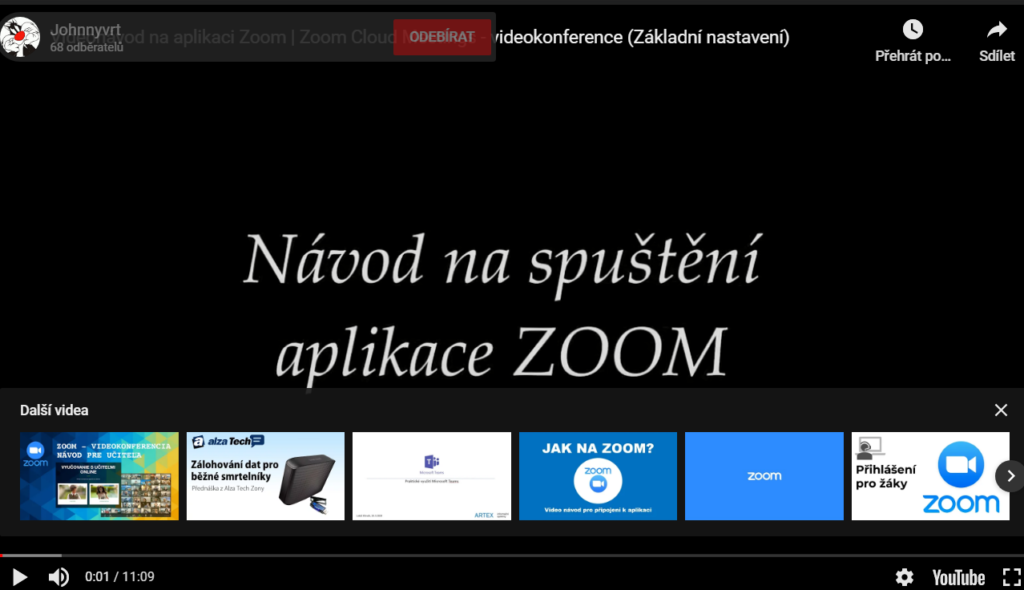This screenshot has width=1024, height=590.
Task: Subscribe with the ODEBÍRAT button
Action: [442, 37]
